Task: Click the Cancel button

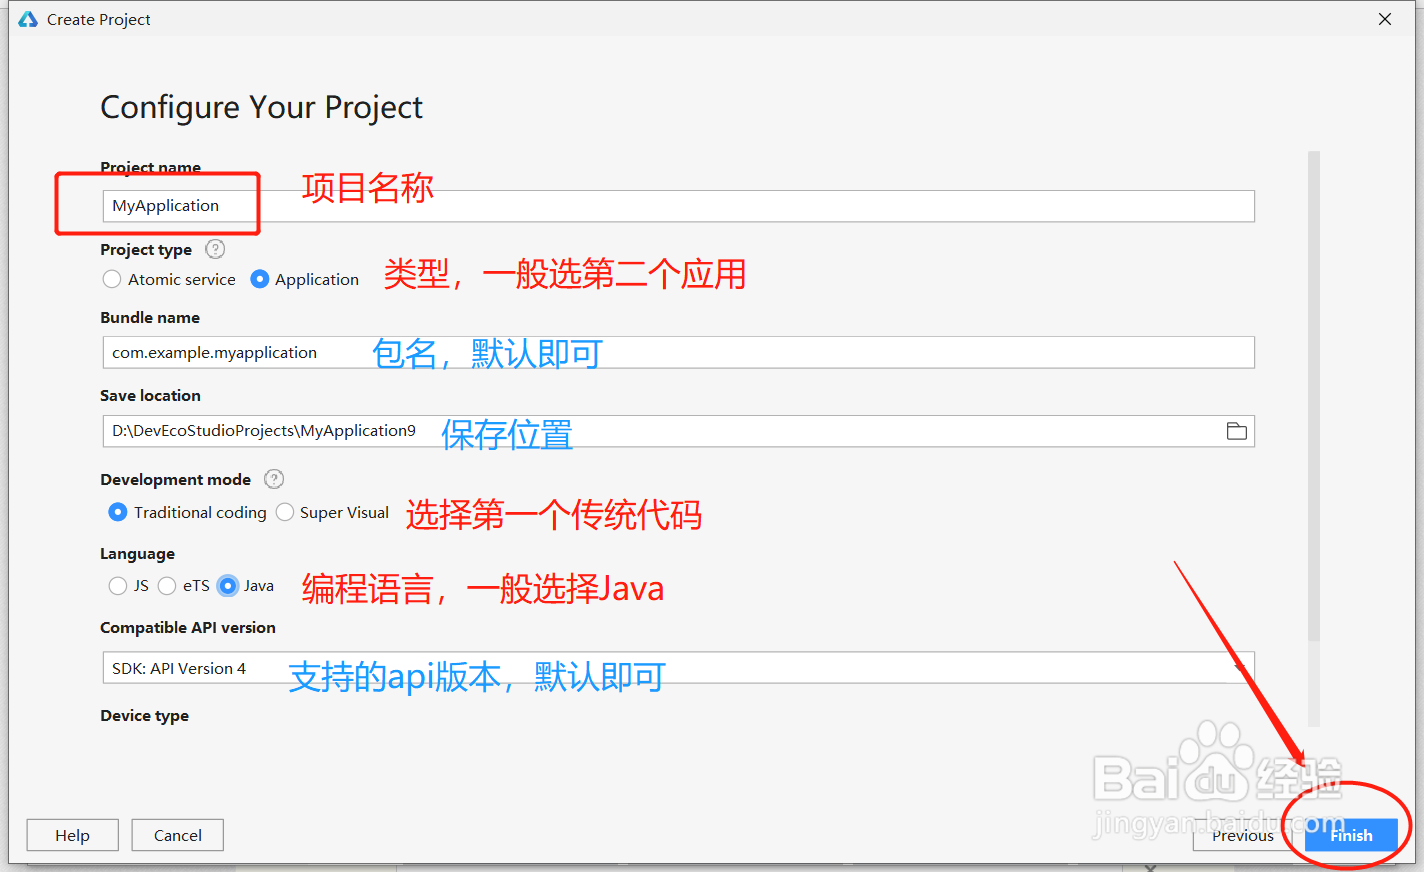Action: (x=178, y=835)
